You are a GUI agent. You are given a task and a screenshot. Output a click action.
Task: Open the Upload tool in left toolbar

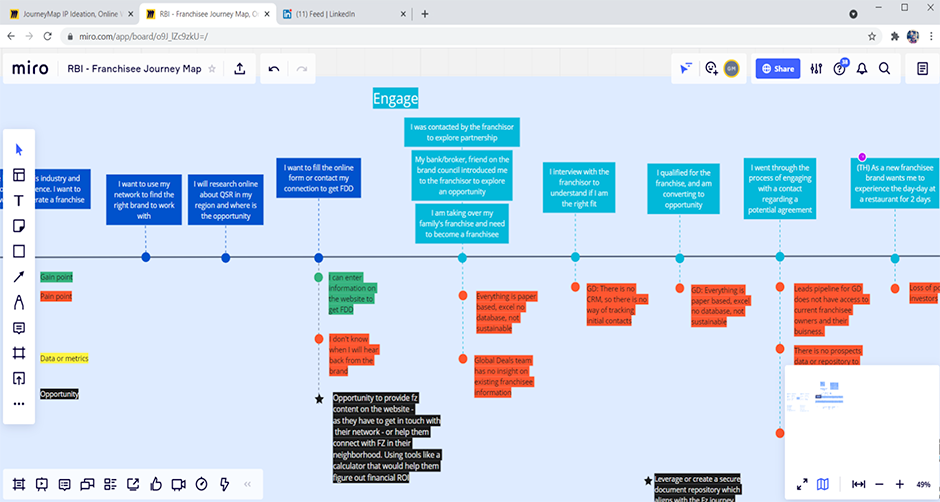[19, 378]
